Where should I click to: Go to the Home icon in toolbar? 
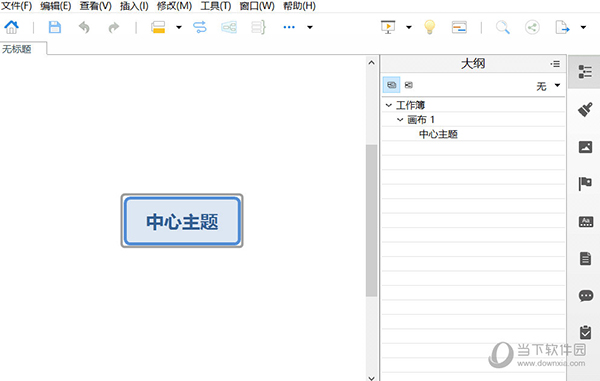pos(11,27)
